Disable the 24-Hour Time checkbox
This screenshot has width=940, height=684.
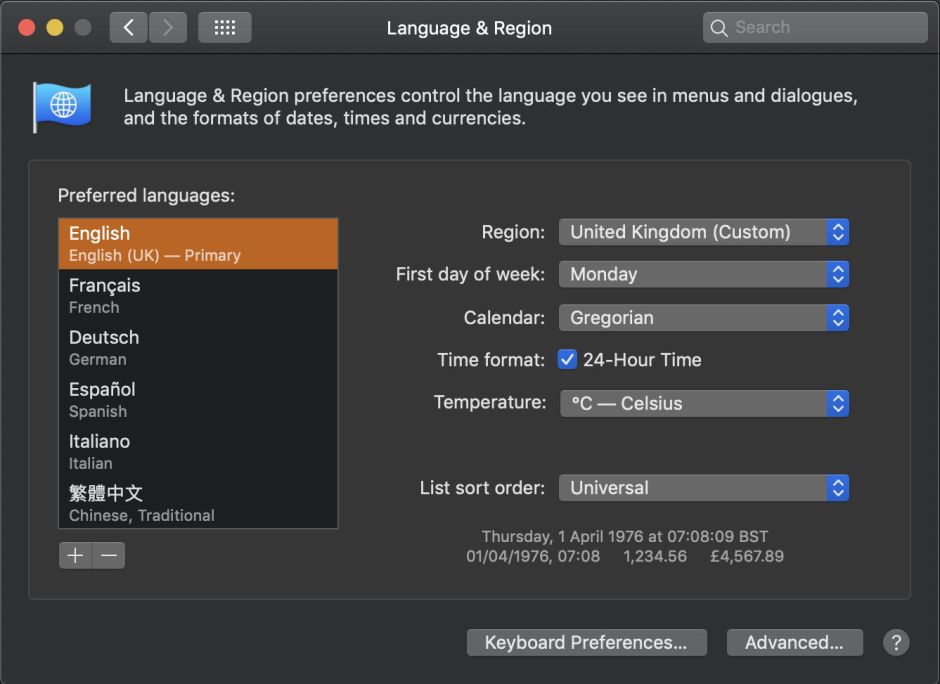567,360
